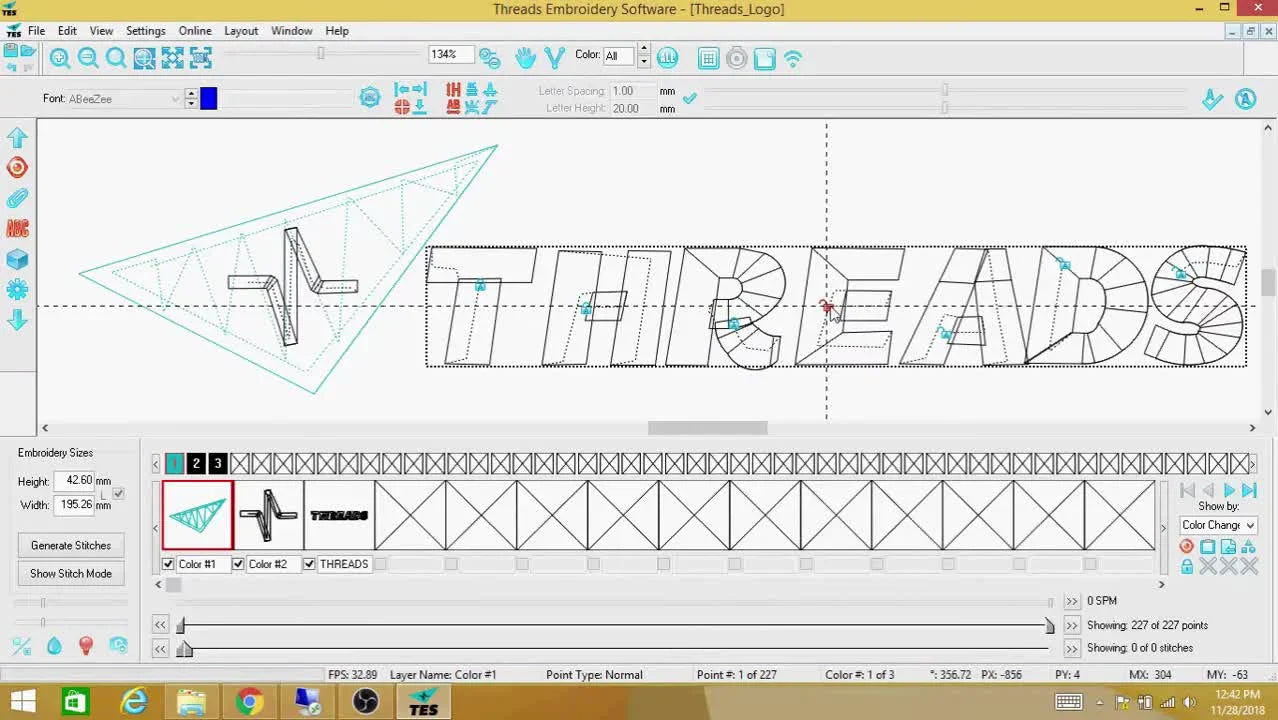
Task: Click the wifi/connection icon on the toolbar
Action: coord(792,58)
